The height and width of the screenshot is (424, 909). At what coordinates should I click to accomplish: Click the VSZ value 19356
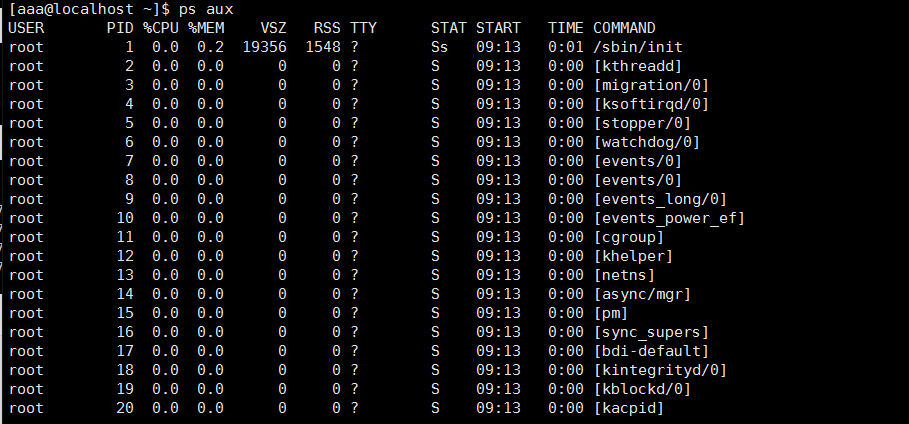[x=264, y=47]
